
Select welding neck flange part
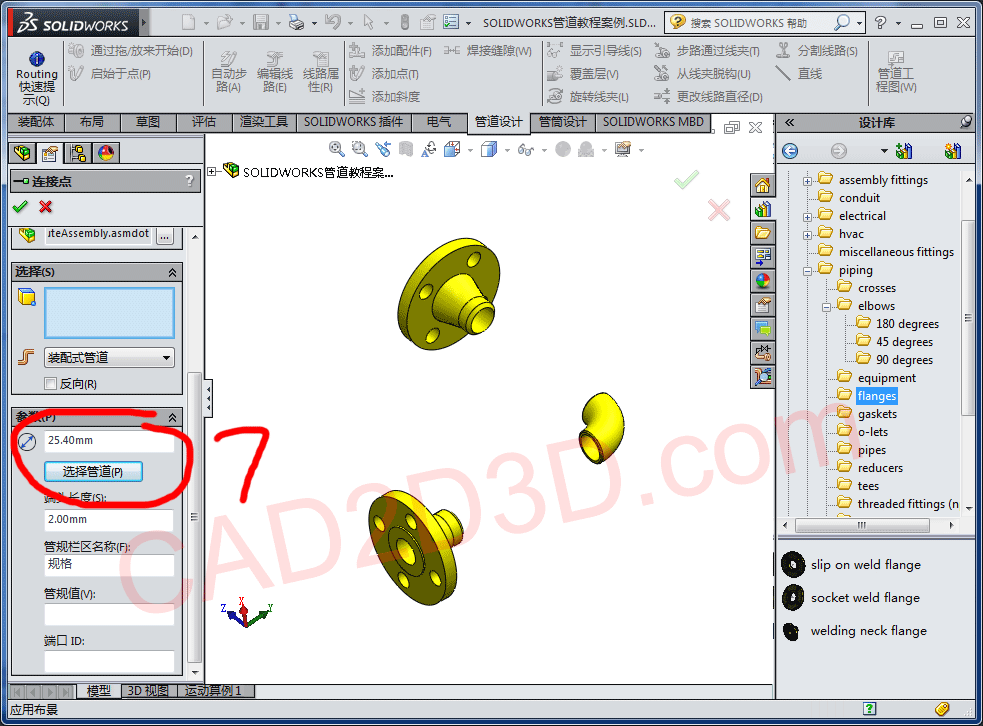coord(869,631)
